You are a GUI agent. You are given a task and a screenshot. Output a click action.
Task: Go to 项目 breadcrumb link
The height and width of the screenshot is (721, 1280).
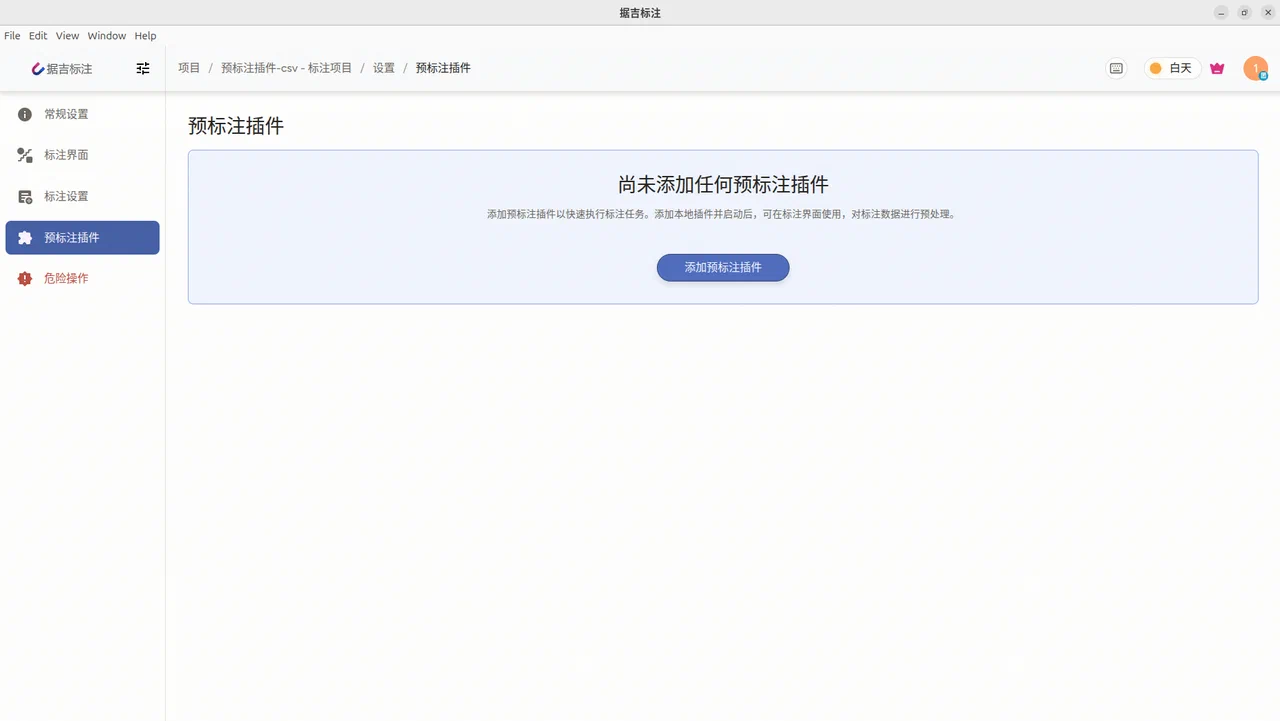tap(189, 68)
